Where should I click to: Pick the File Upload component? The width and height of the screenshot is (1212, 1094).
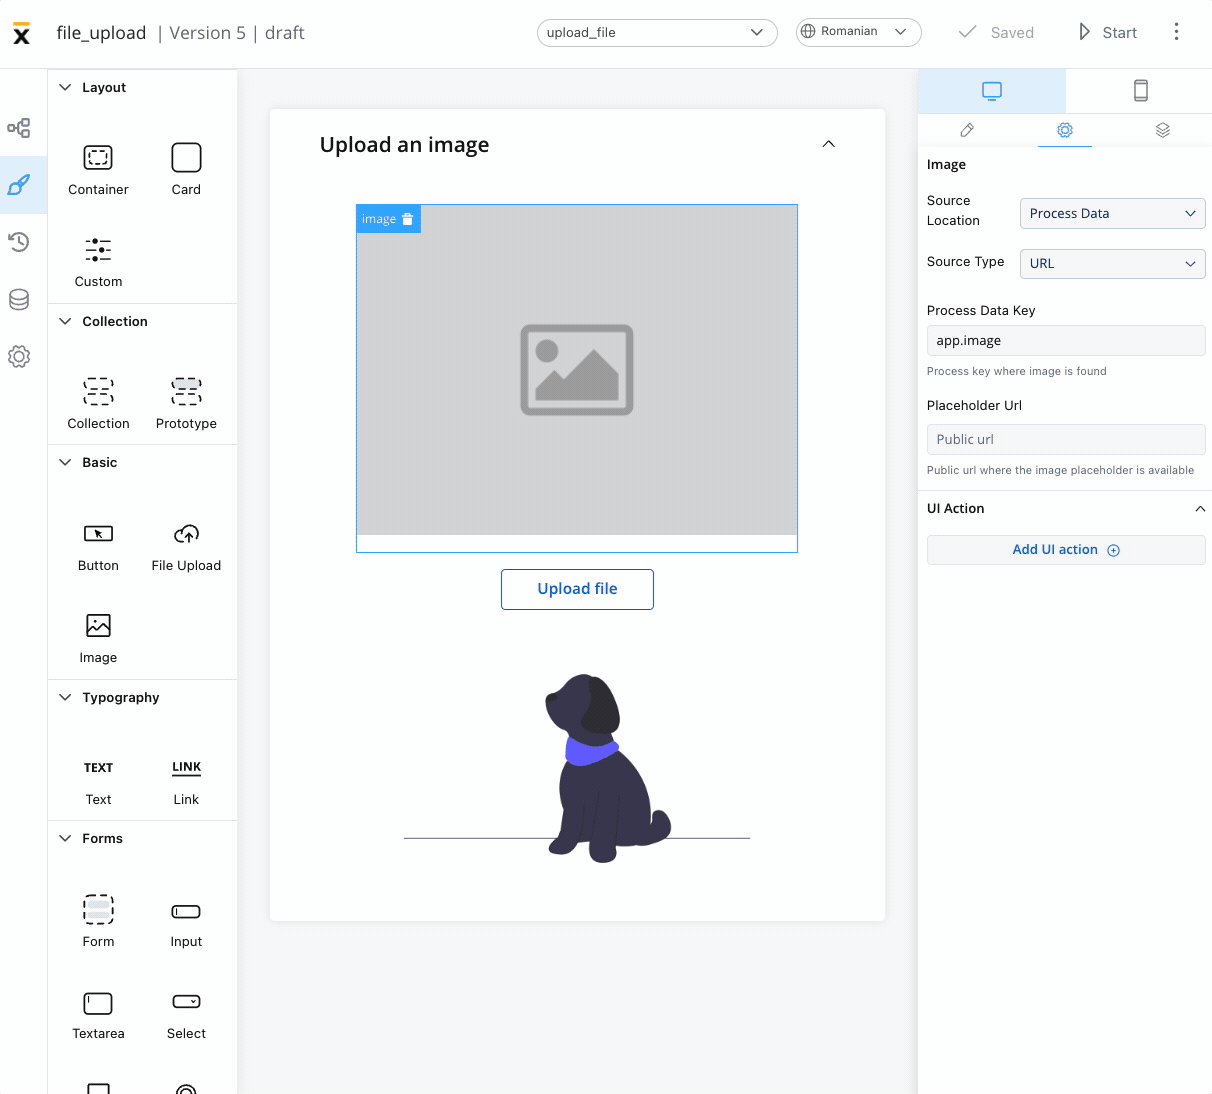186,546
